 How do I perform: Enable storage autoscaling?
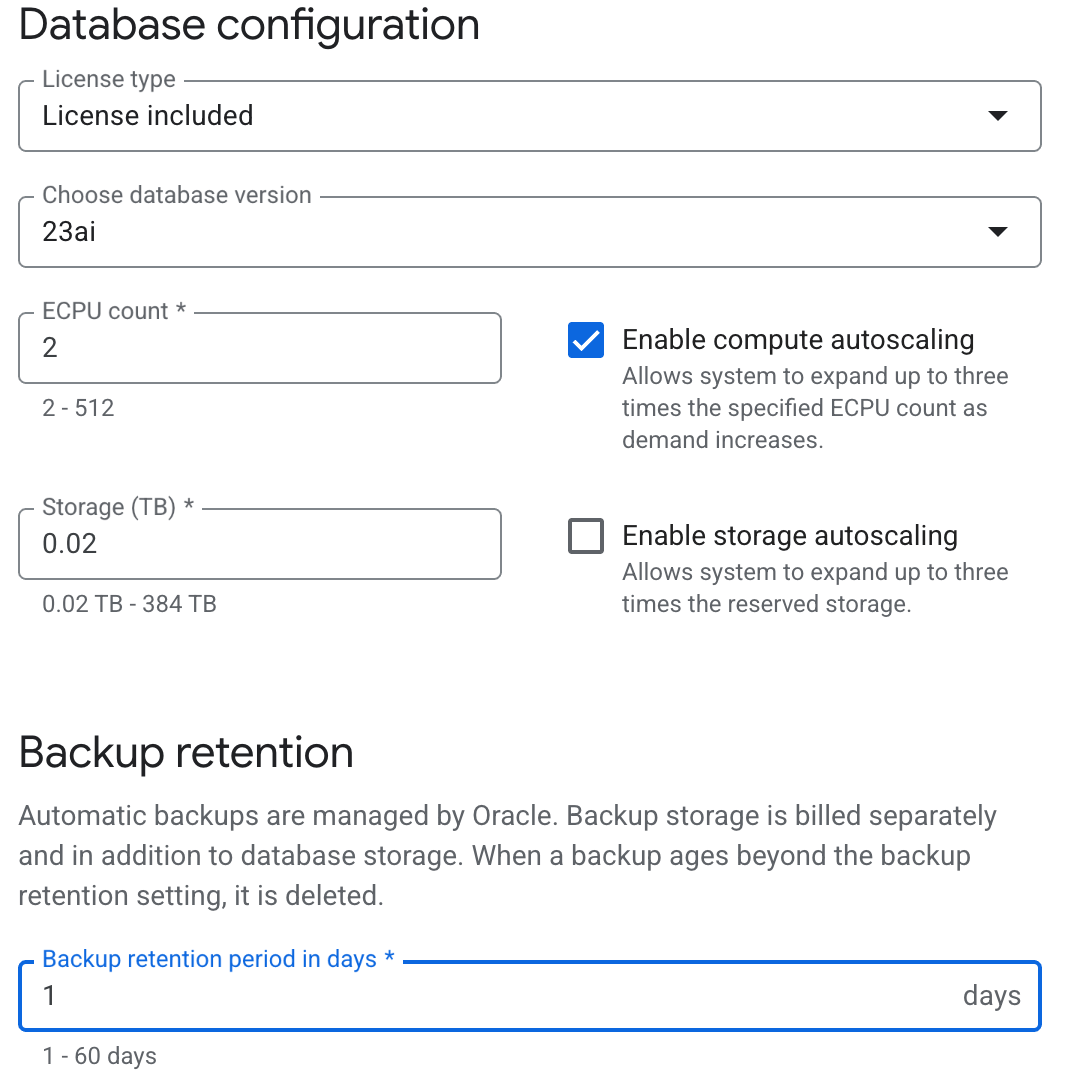click(x=585, y=536)
